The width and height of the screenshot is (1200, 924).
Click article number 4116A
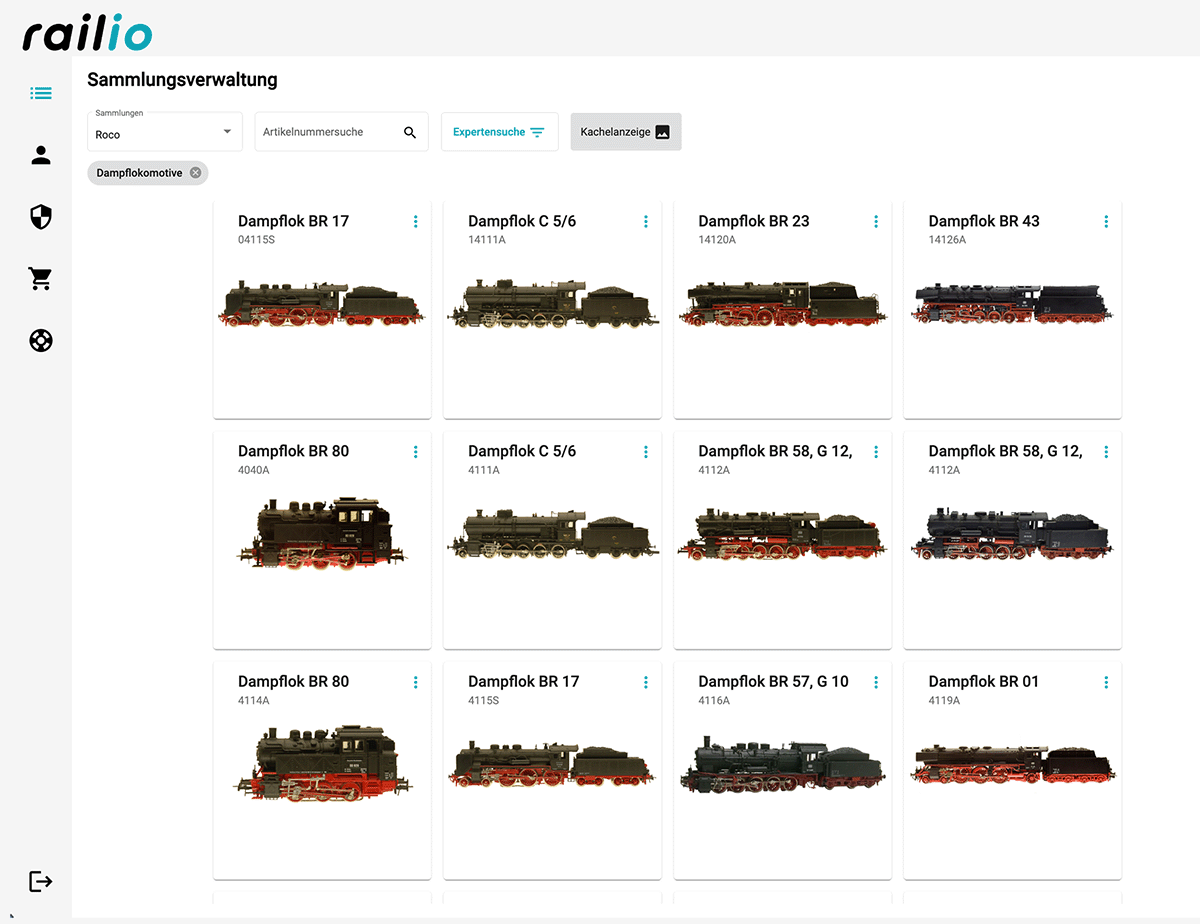714,700
